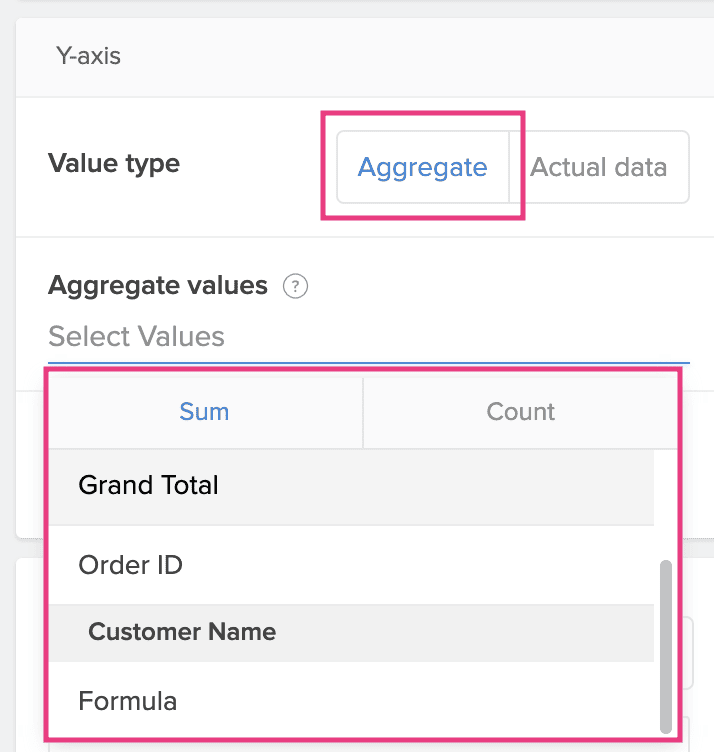Click the Aggregate values label text
Viewport: 714px width, 752px height.
158,286
